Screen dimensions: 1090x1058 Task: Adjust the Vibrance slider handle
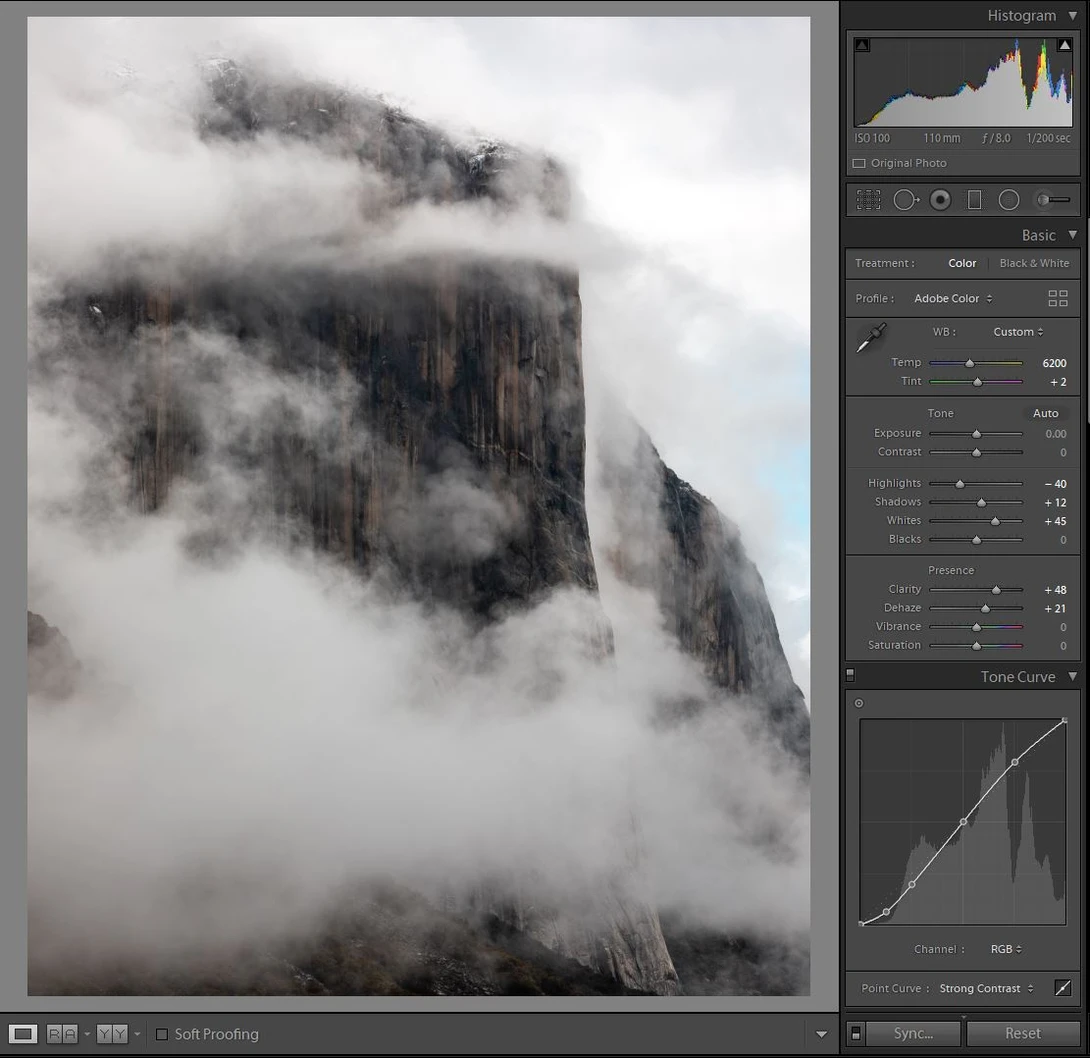(x=976, y=627)
